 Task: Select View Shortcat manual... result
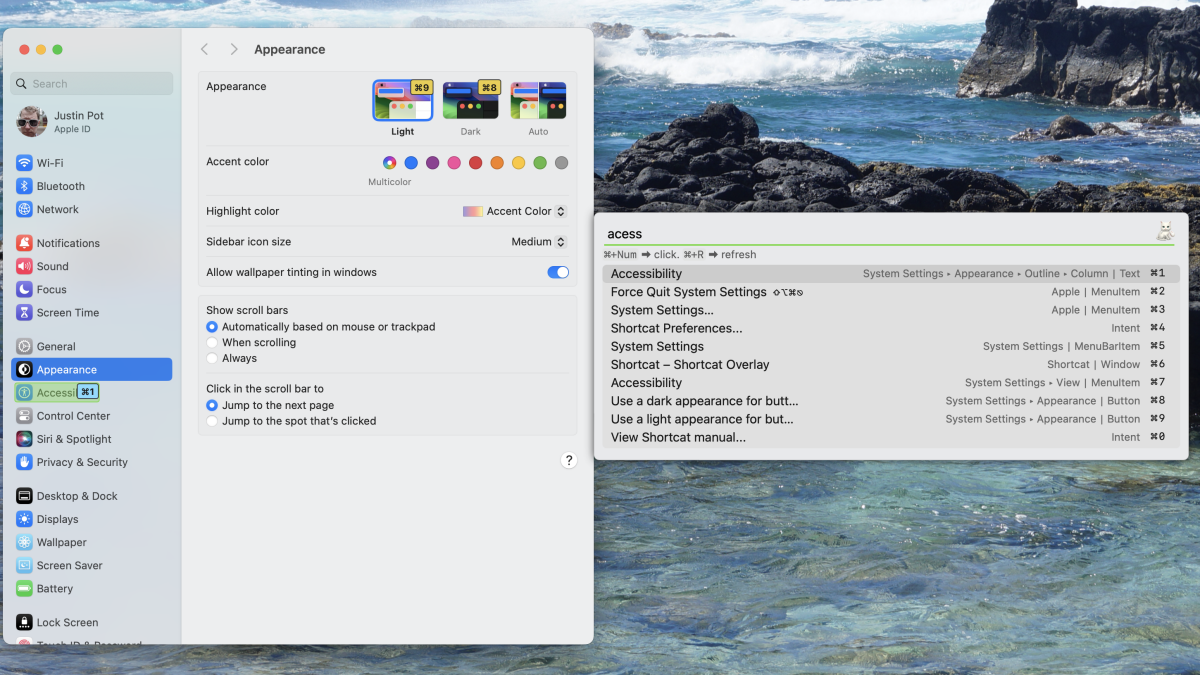pos(891,437)
